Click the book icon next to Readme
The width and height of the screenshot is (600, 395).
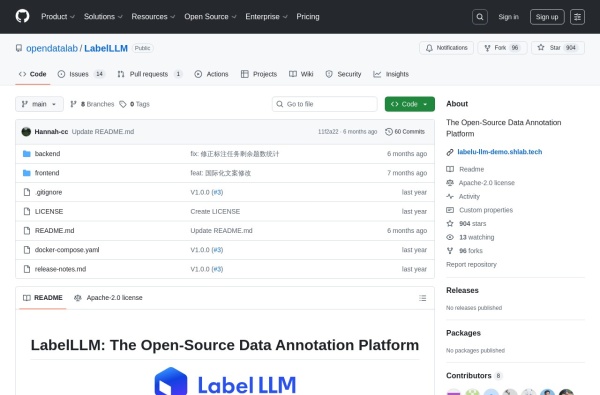pos(450,169)
